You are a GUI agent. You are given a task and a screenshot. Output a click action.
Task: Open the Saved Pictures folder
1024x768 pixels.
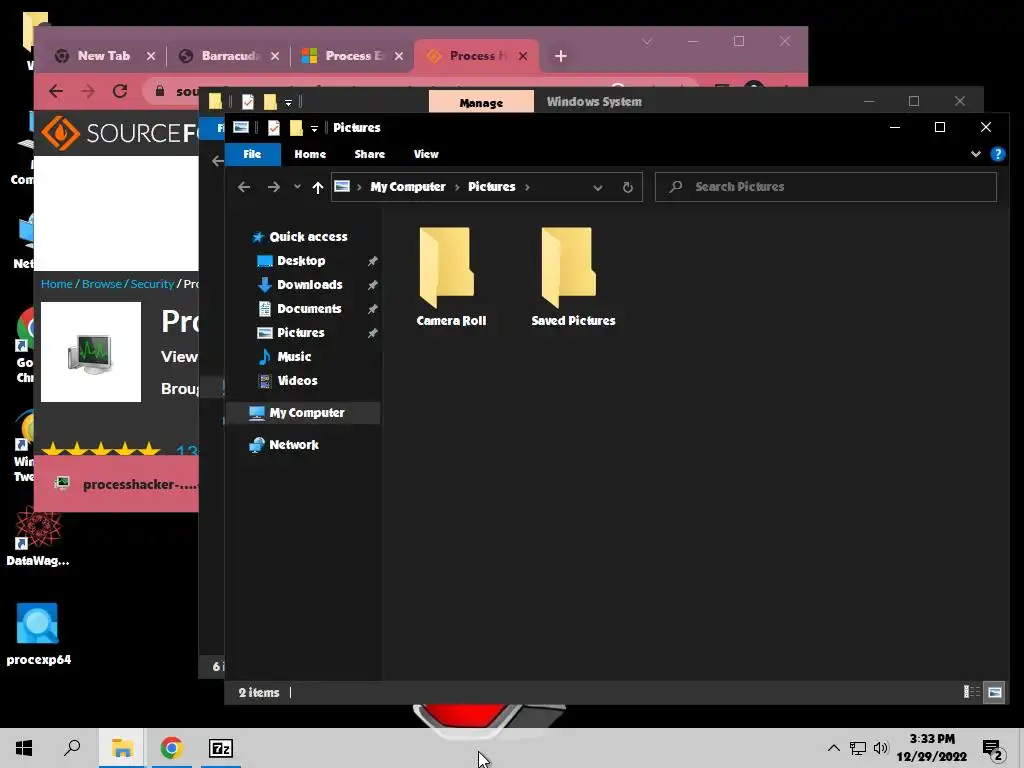click(x=573, y=277)
